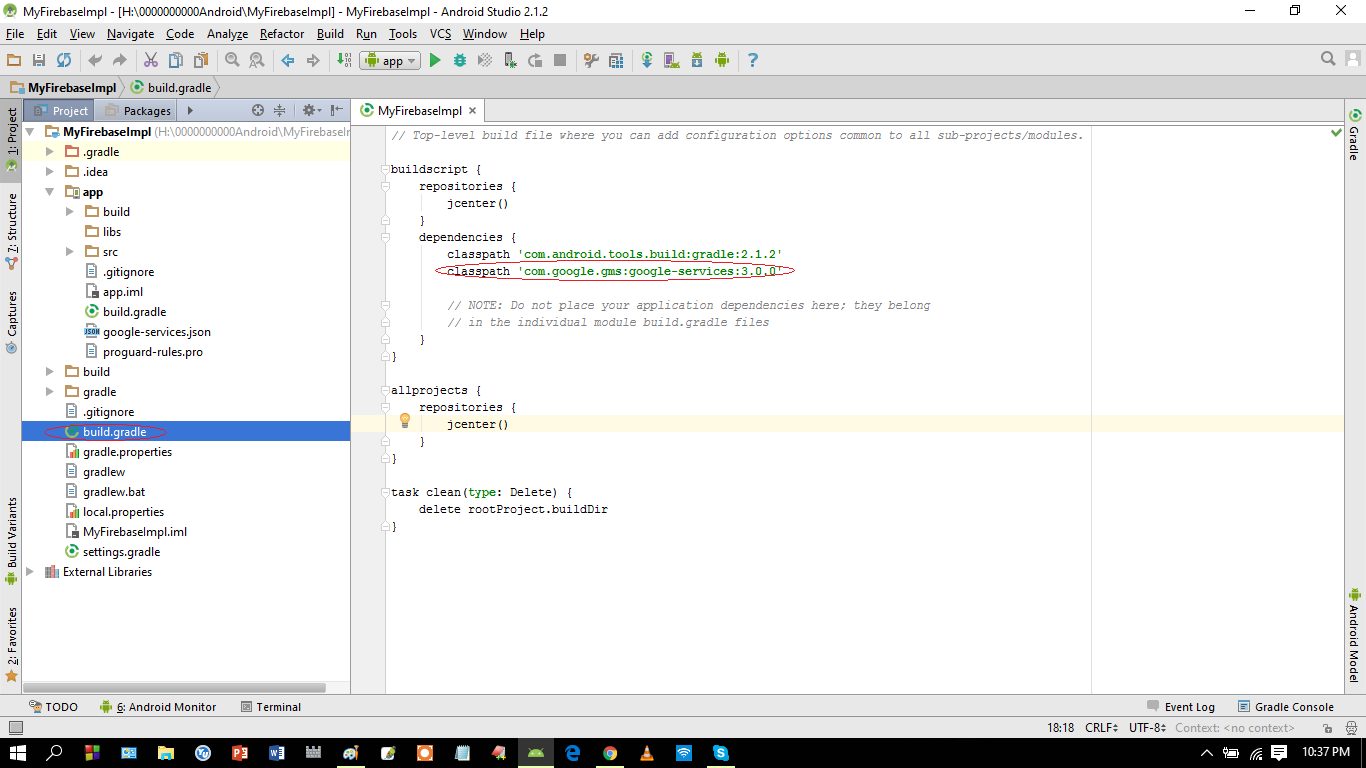Select settings.gradle in the project tree
This screenshot has height=768, width=1366.
112,552
